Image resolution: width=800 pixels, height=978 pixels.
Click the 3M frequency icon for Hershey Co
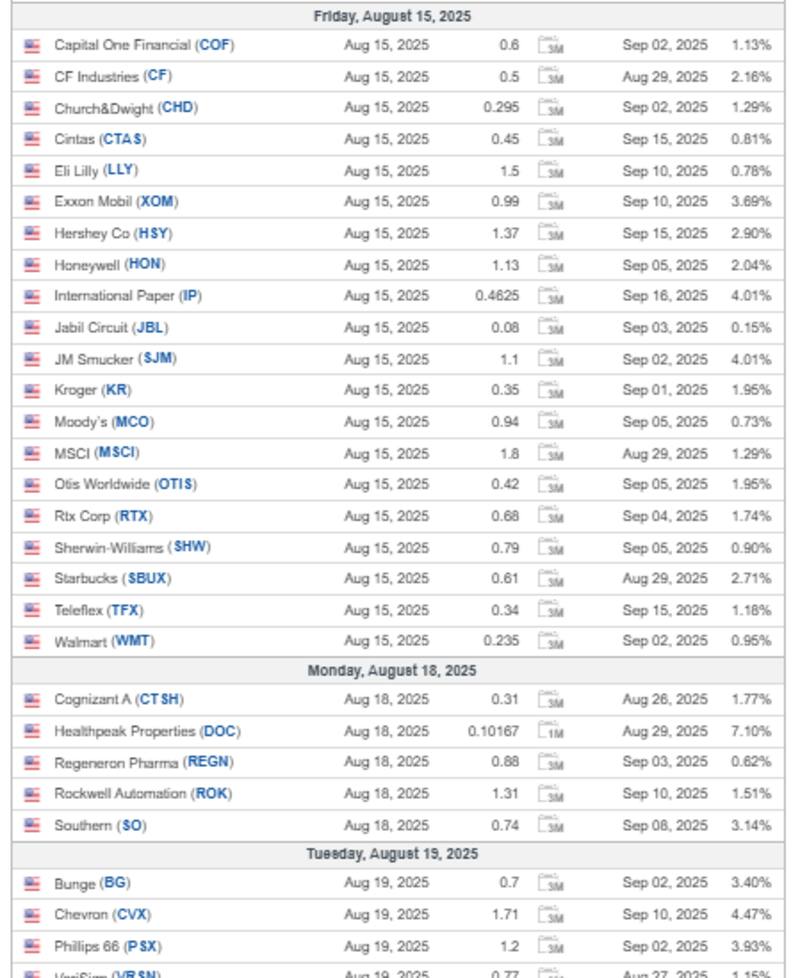(551, 233)
